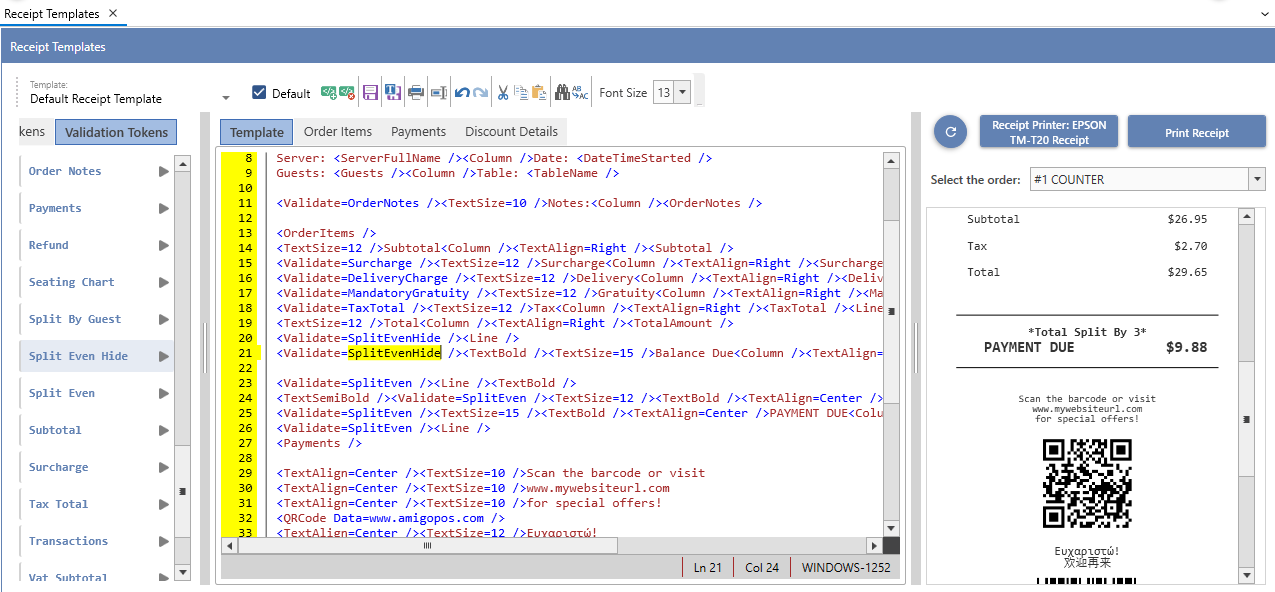
Task: Cut selected text with the scissors icon
Action: (x=503, y=93)
